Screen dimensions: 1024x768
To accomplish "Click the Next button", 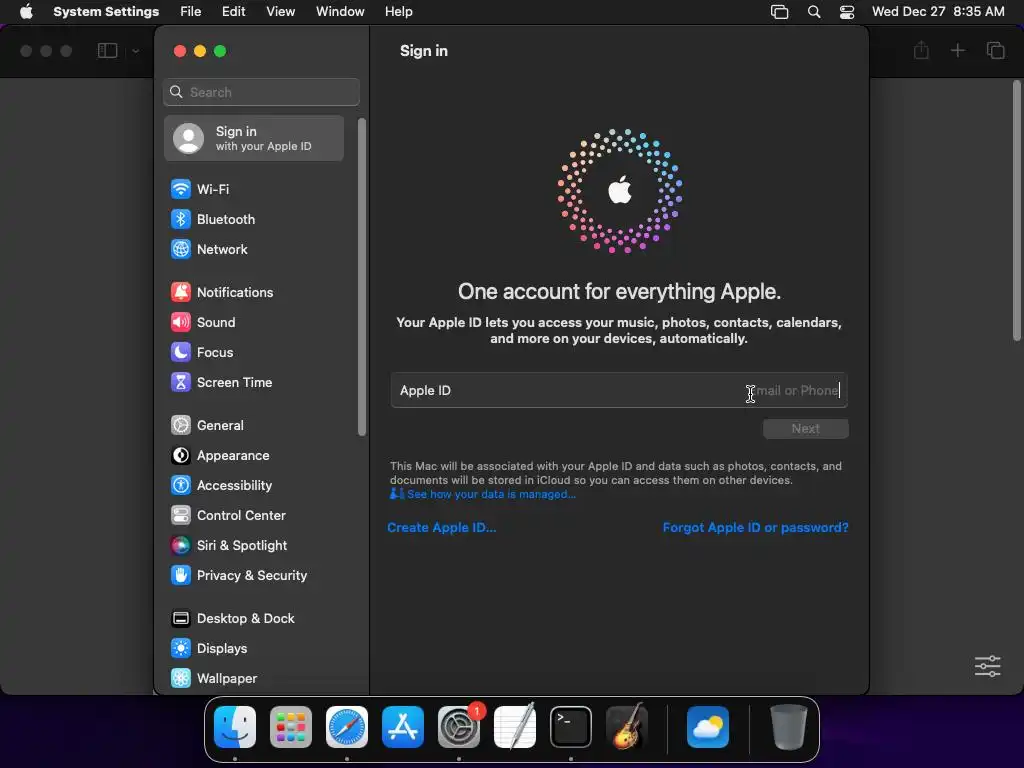I will (x=806, y=429).
